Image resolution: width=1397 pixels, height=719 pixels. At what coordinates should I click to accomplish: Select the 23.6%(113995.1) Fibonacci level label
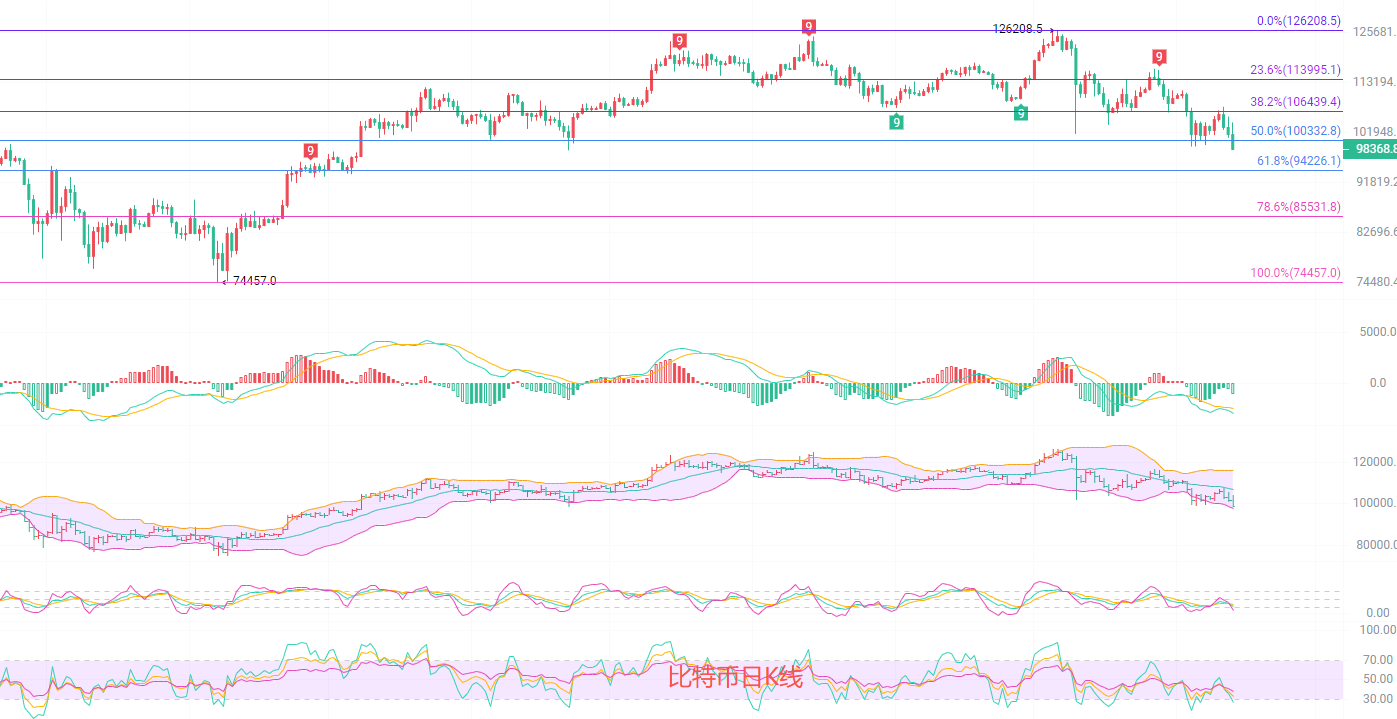(1295, 70)
